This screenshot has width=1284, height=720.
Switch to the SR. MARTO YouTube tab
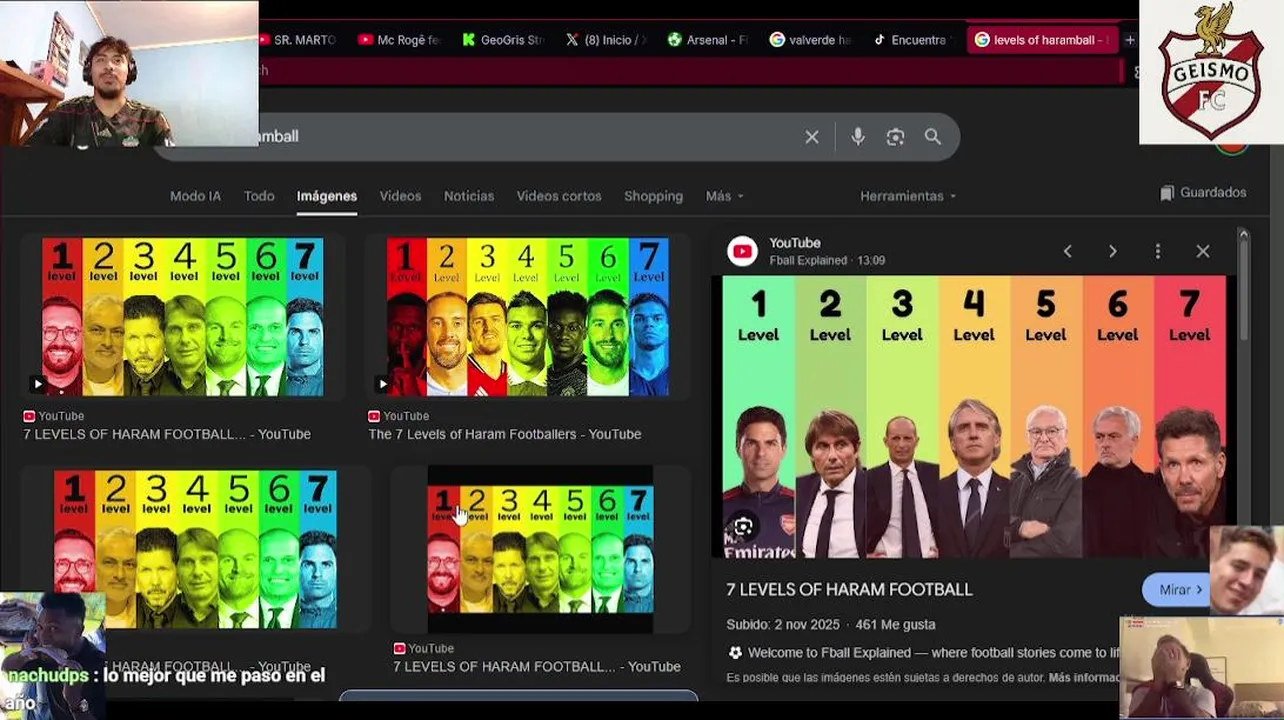coord(298,40)
